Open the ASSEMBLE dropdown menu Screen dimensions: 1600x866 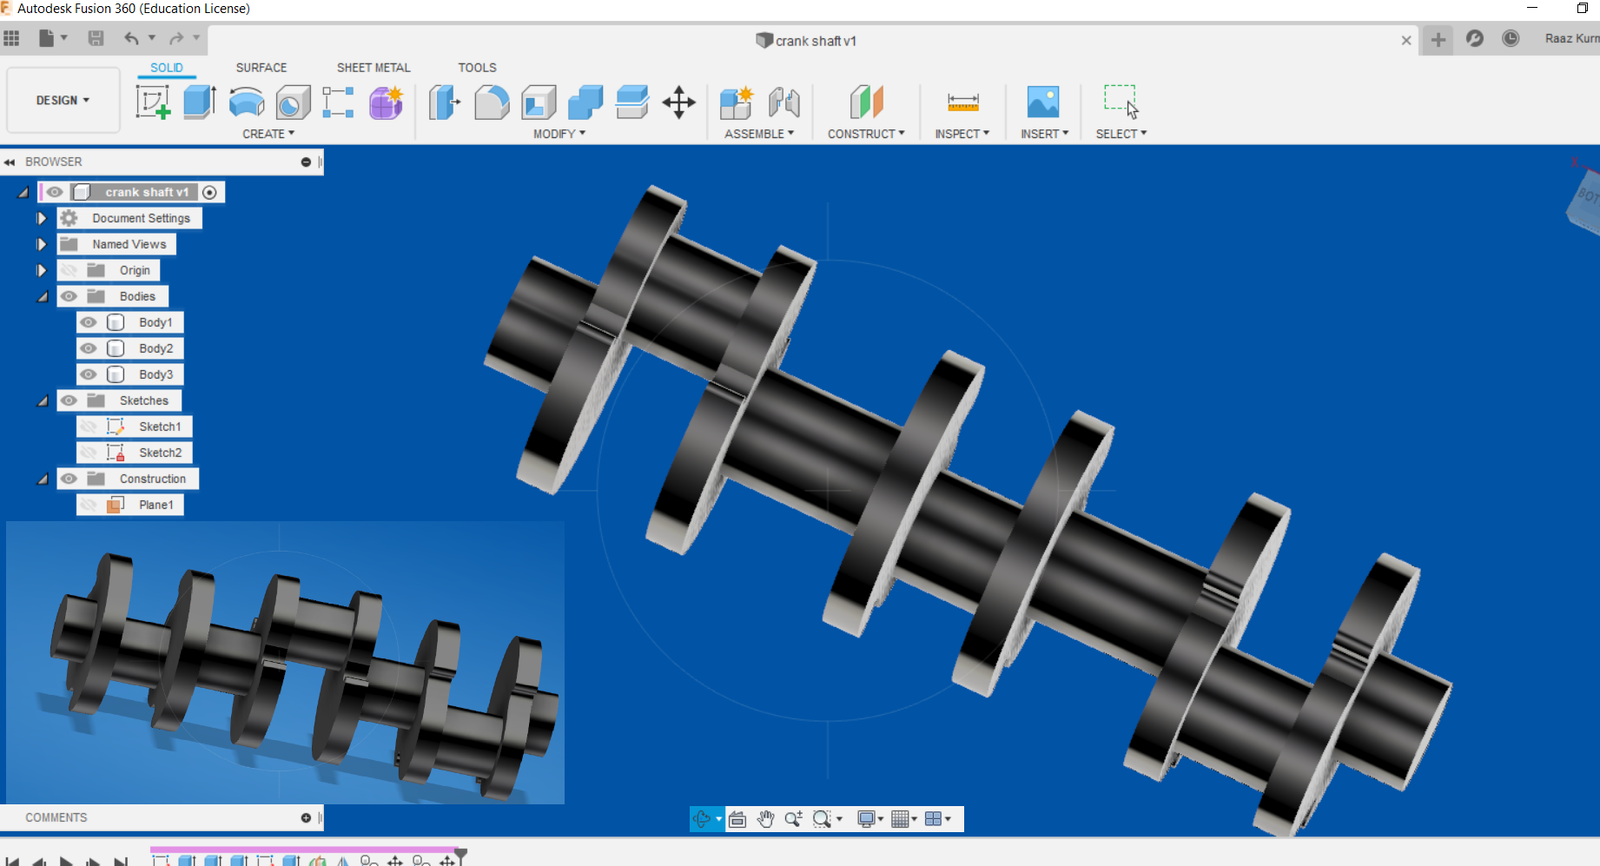(759, 134)
